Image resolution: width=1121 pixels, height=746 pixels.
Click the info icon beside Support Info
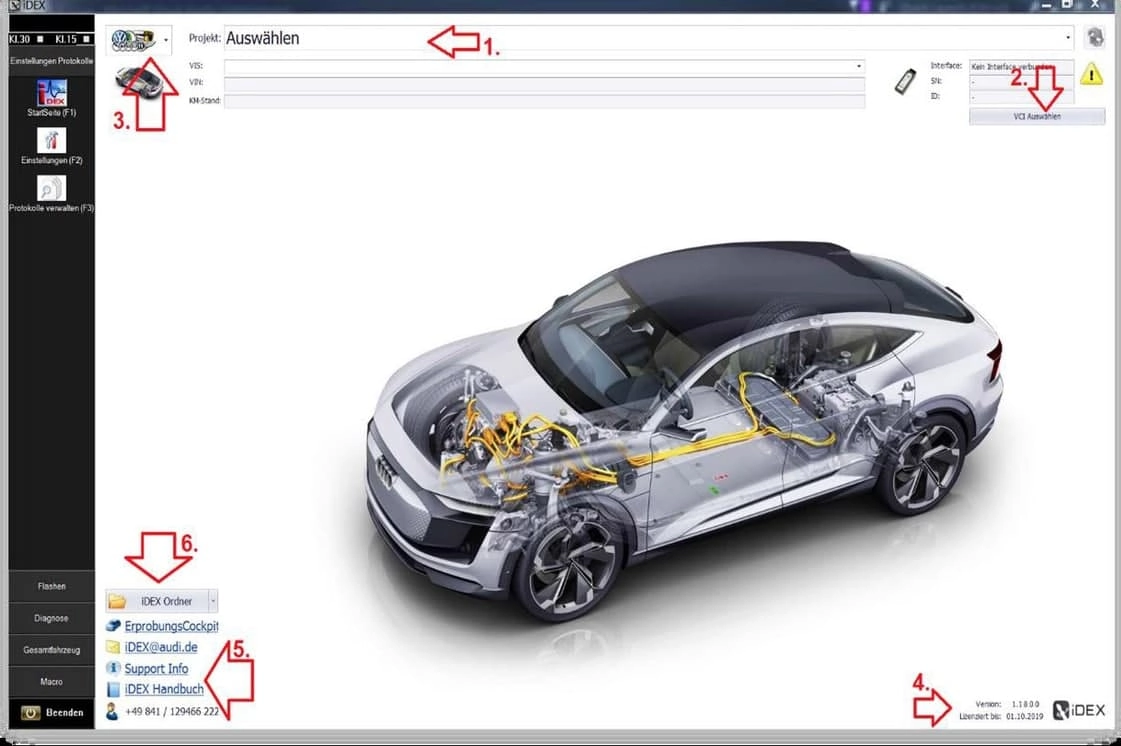pos(113,668)
